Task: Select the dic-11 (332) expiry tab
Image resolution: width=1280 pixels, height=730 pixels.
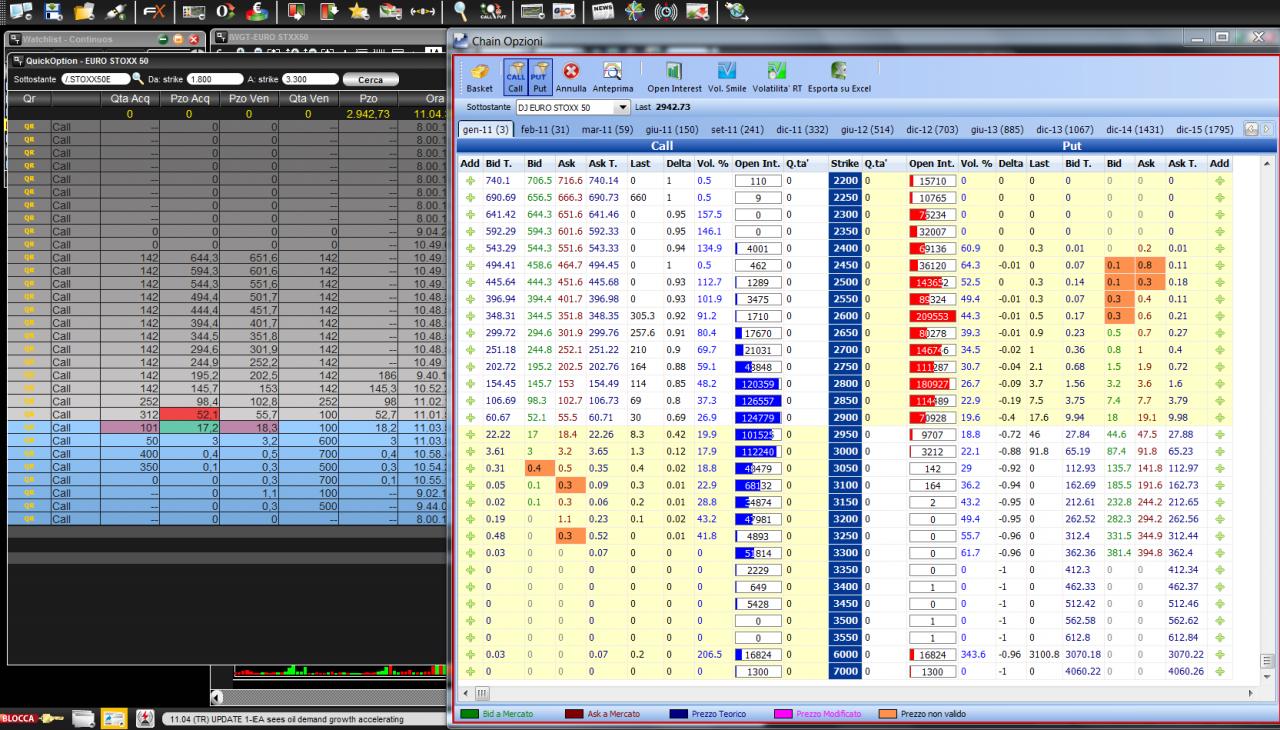Action: (x=802, y=129)
